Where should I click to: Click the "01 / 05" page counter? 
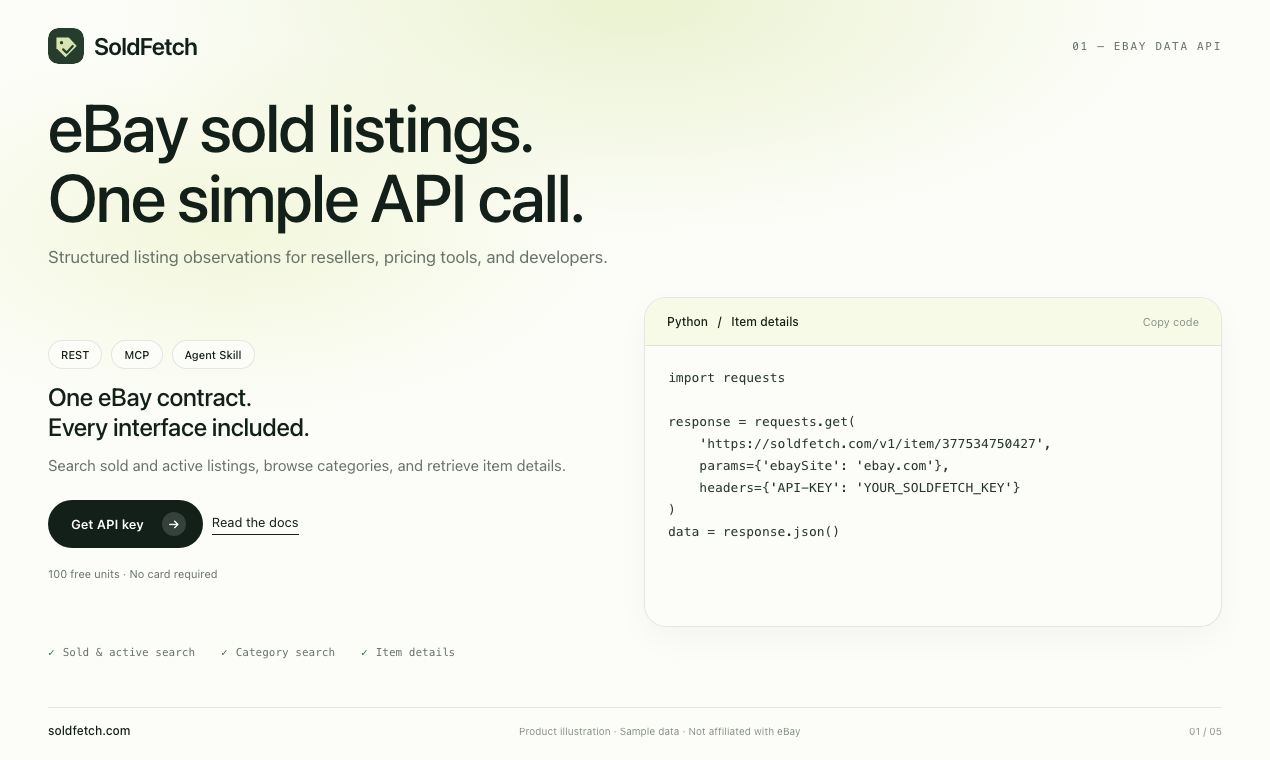point(1205,732)
